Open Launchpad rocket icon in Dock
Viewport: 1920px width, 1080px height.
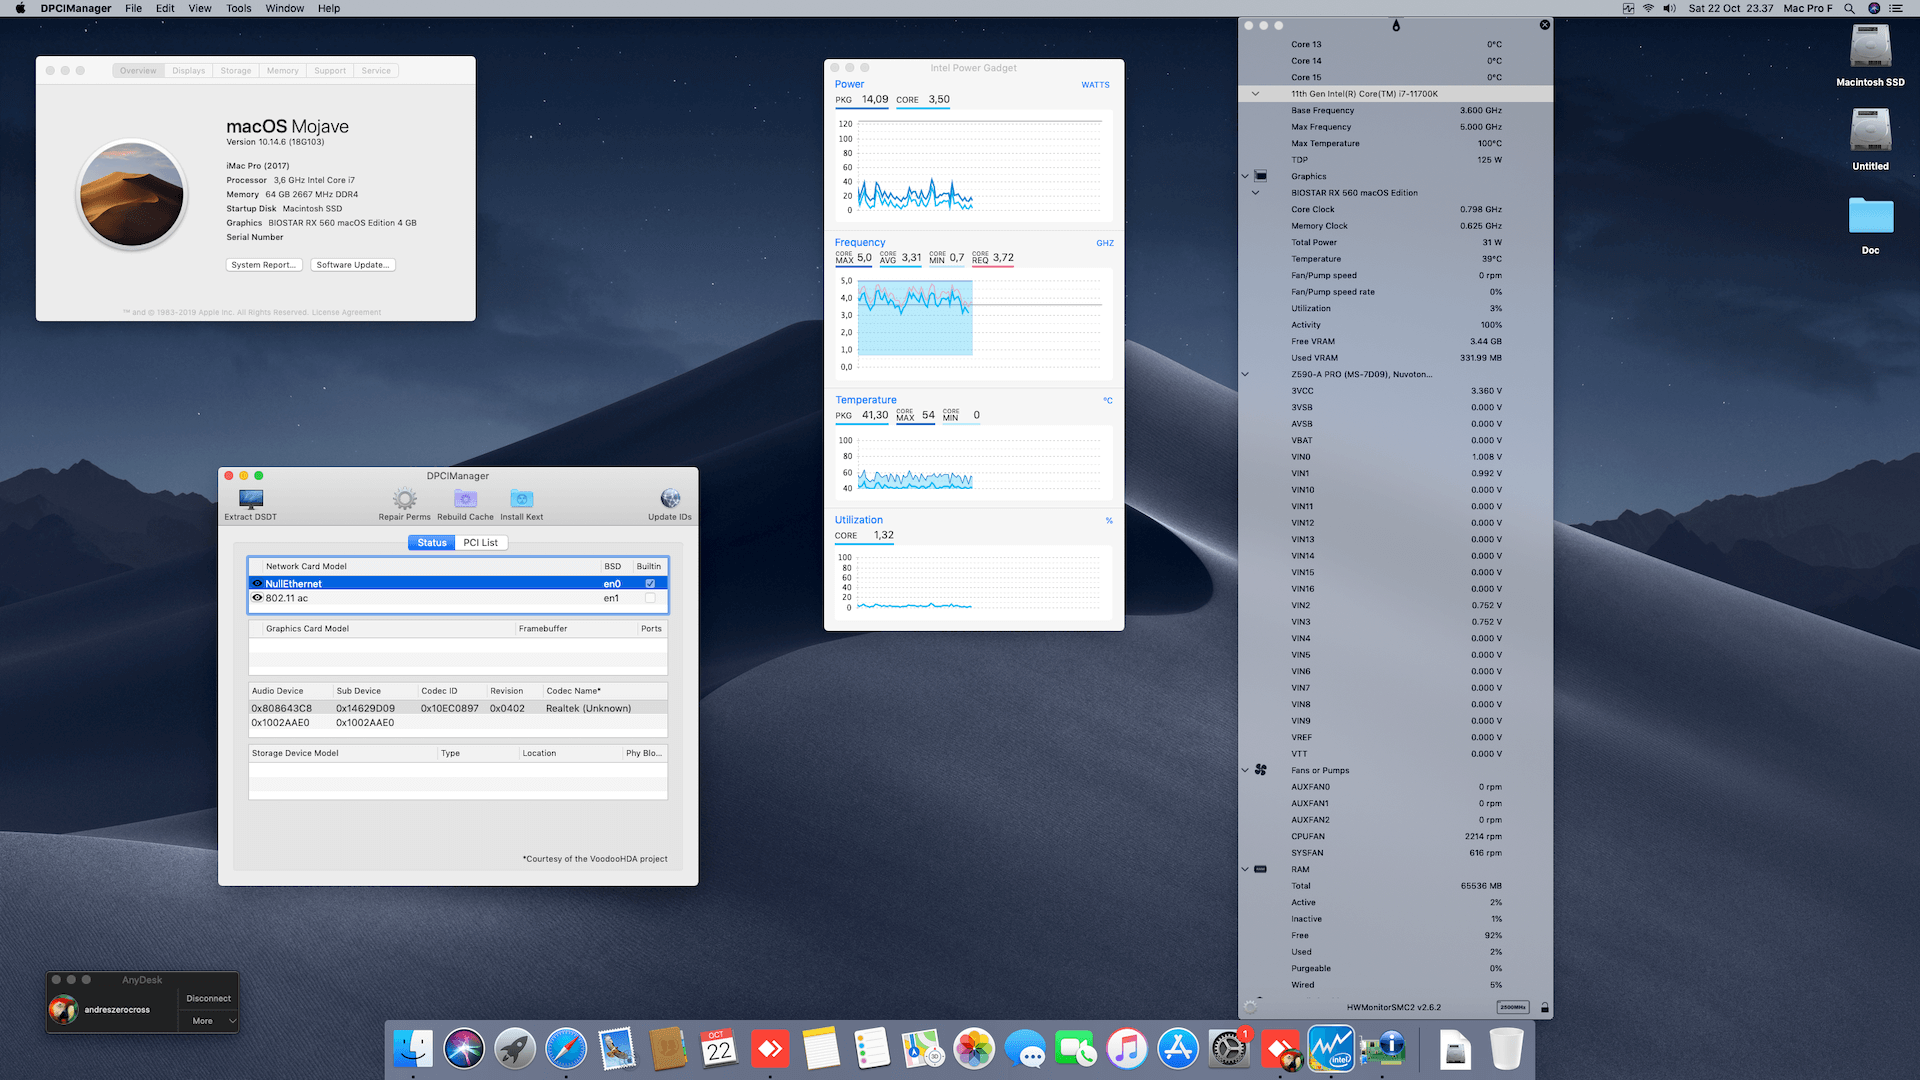pos(515,1049)
